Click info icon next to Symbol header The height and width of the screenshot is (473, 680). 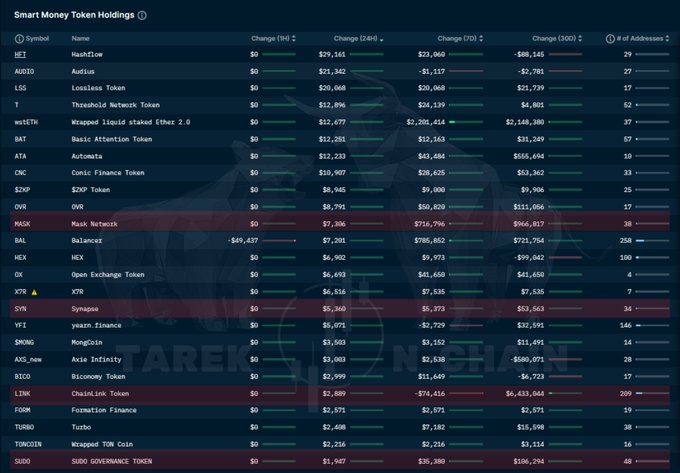(x=19, y=39)
